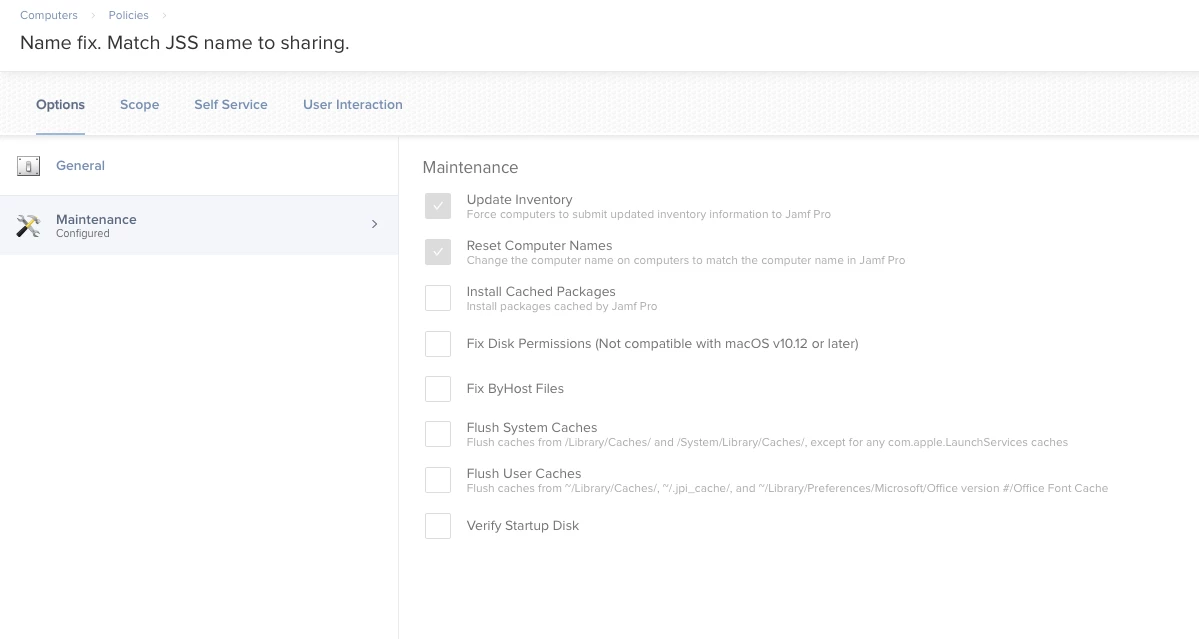Switch to the Scope tab

tap(140, 105)
